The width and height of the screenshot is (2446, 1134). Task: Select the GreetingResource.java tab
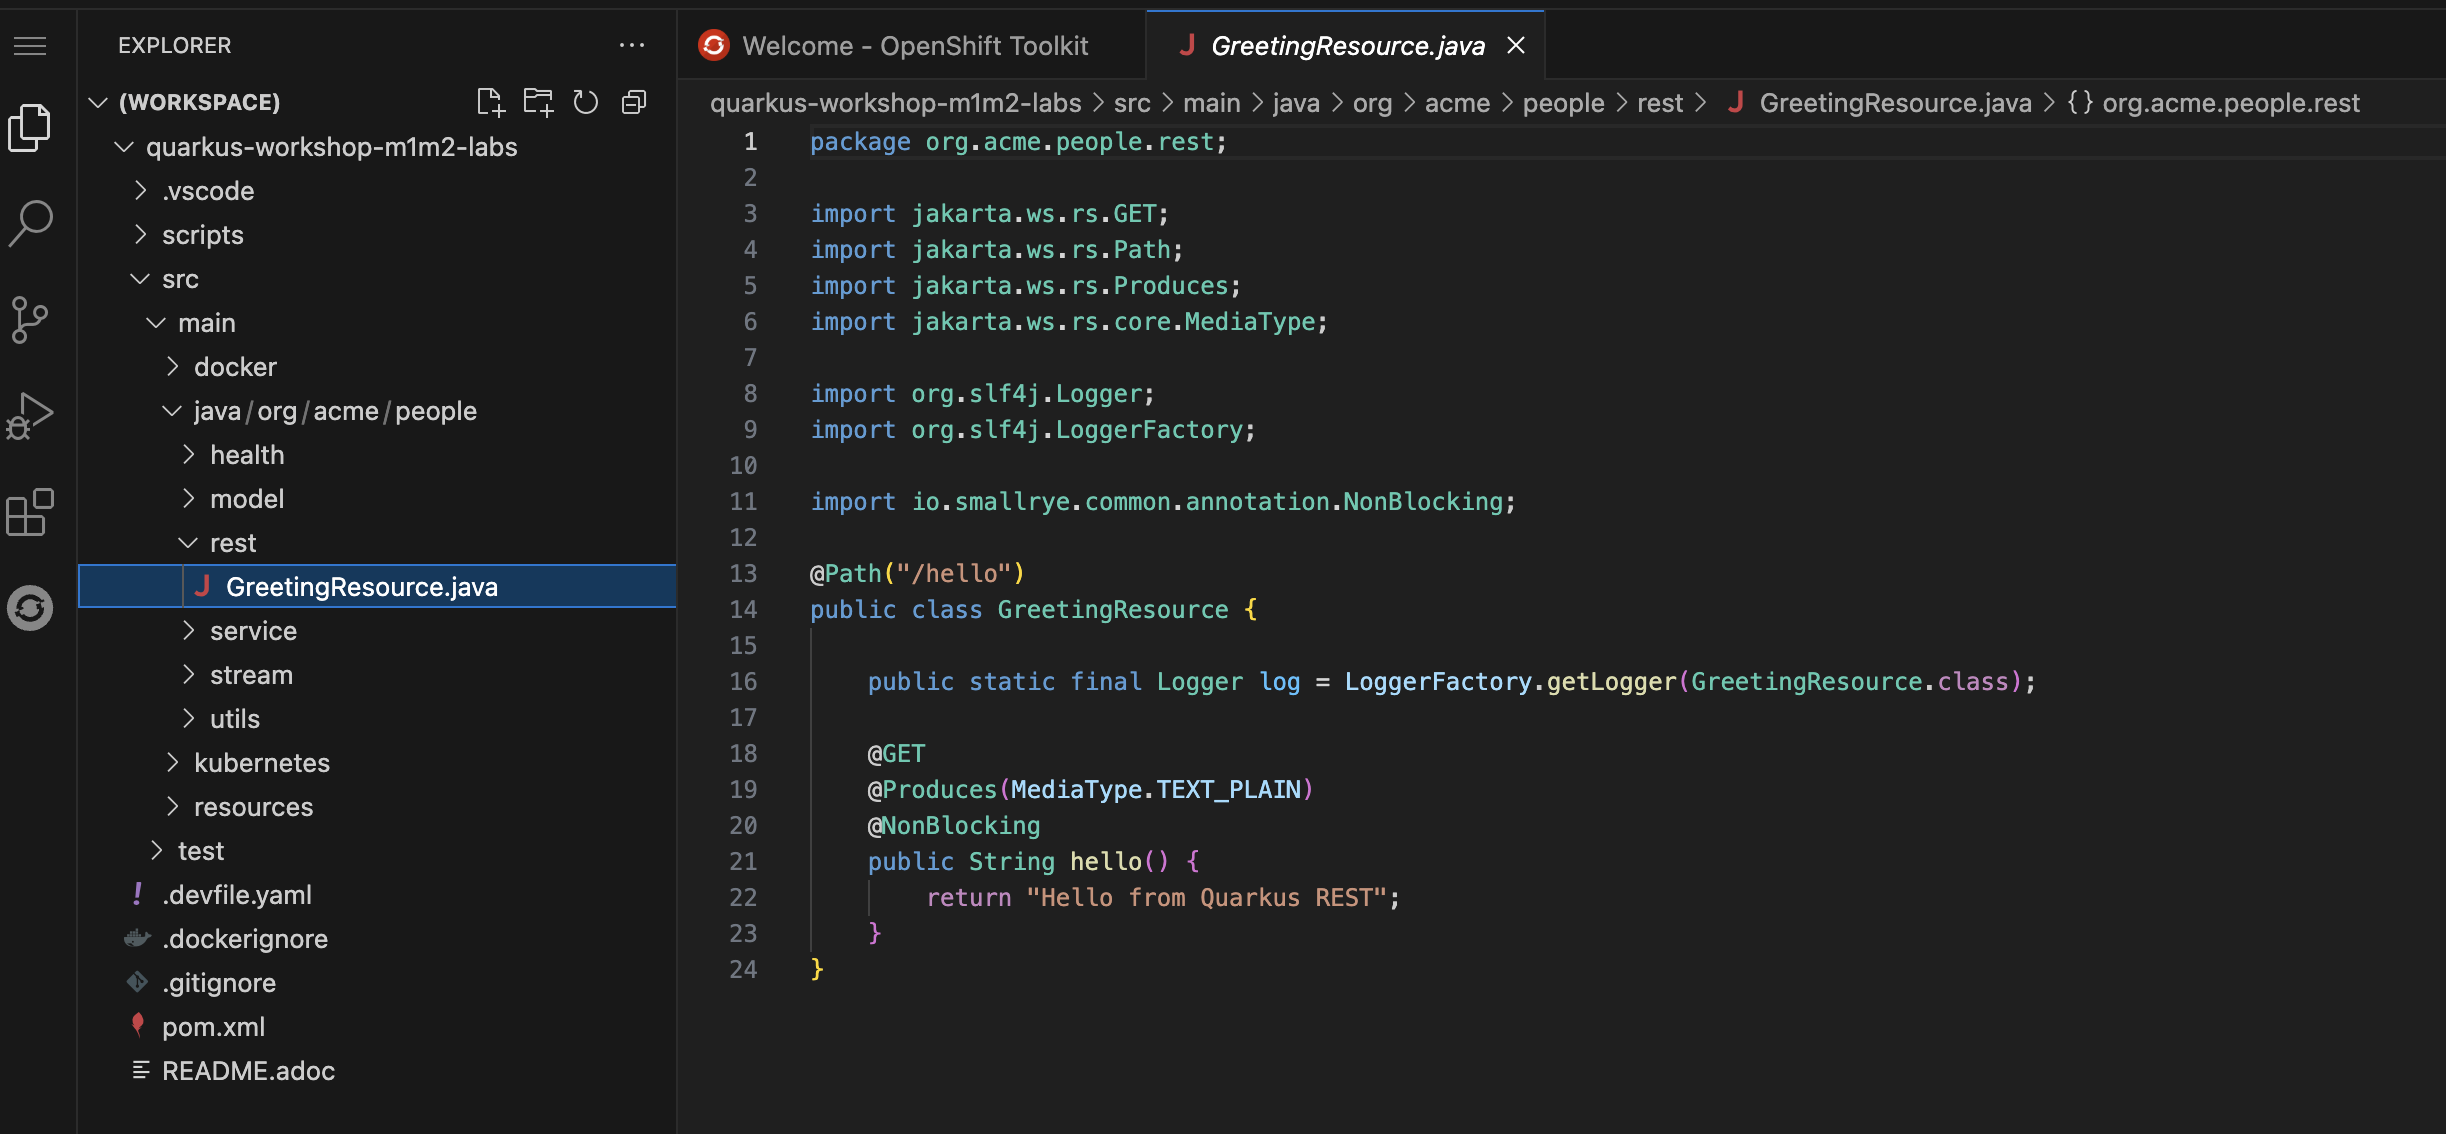point(1344,45)
